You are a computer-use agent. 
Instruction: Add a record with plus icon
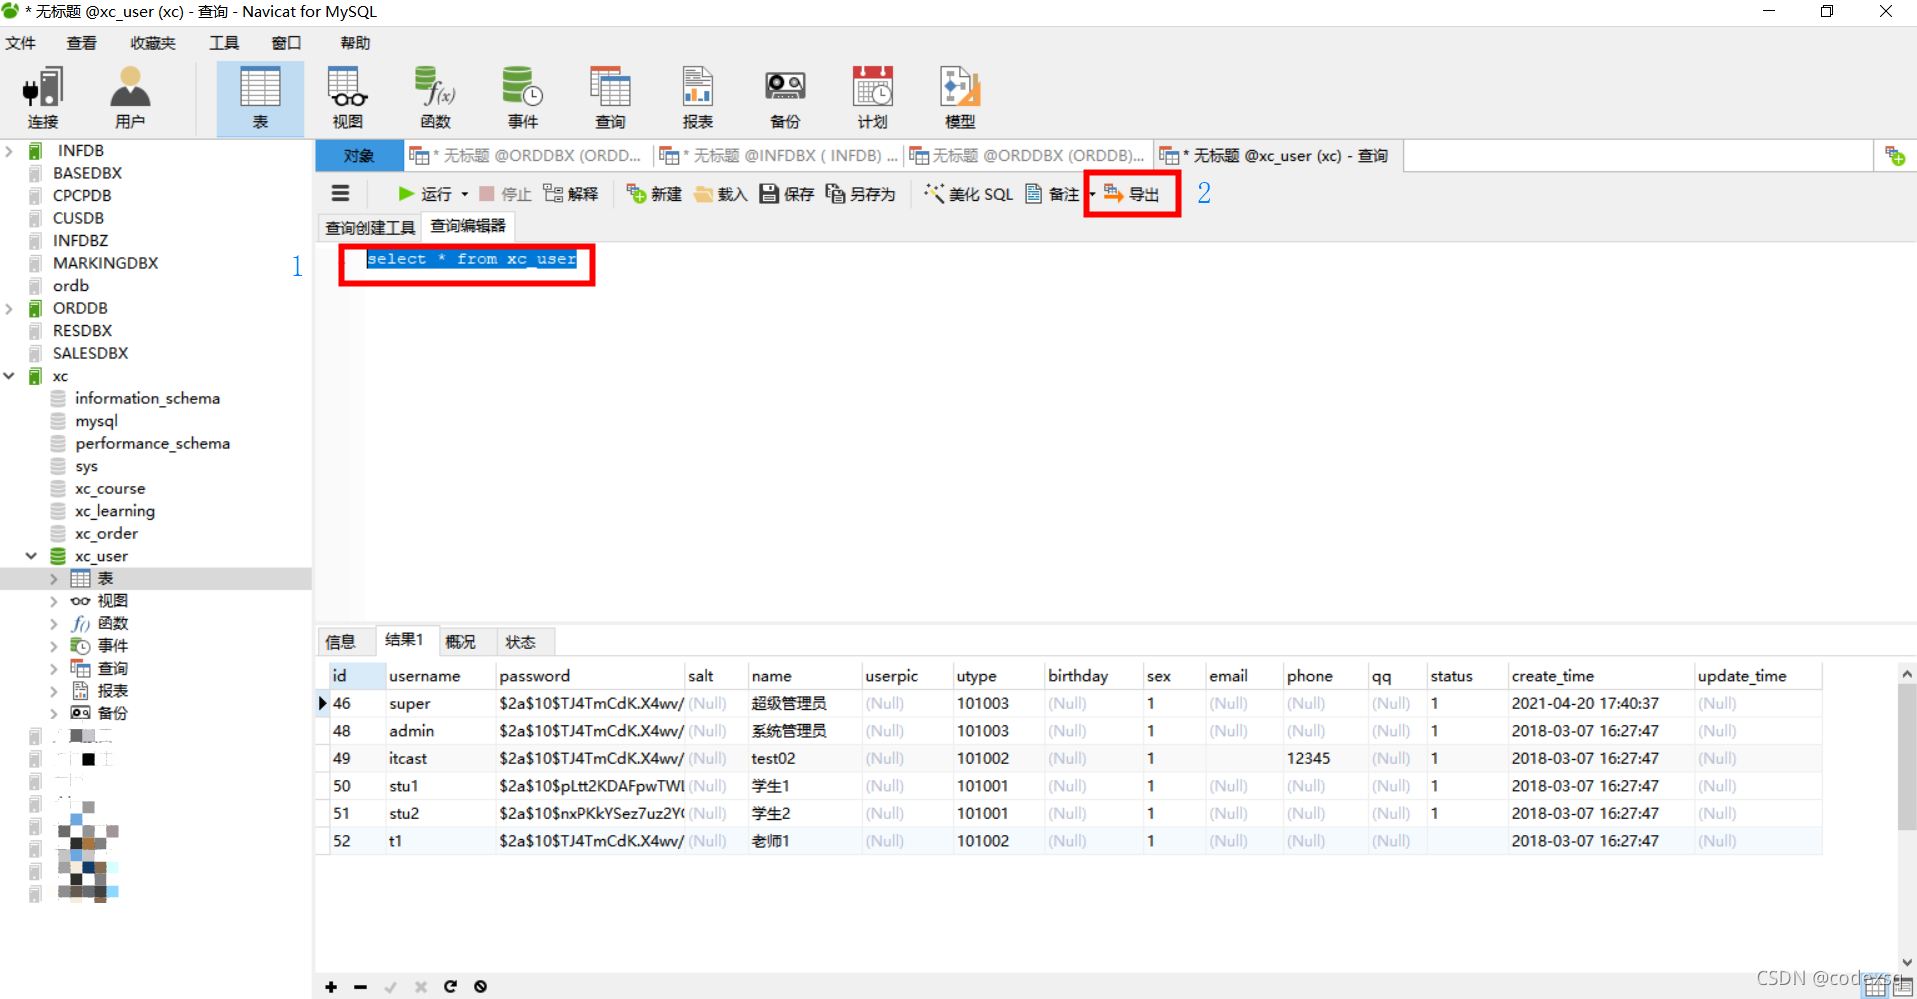click(330, 986)
